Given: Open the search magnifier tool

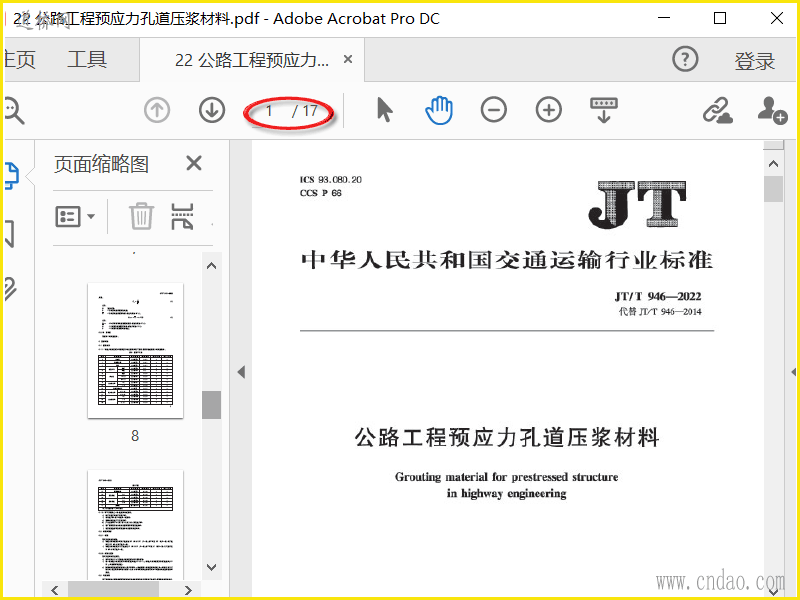Looking at the screenshot, I should [x=14, y=110].
